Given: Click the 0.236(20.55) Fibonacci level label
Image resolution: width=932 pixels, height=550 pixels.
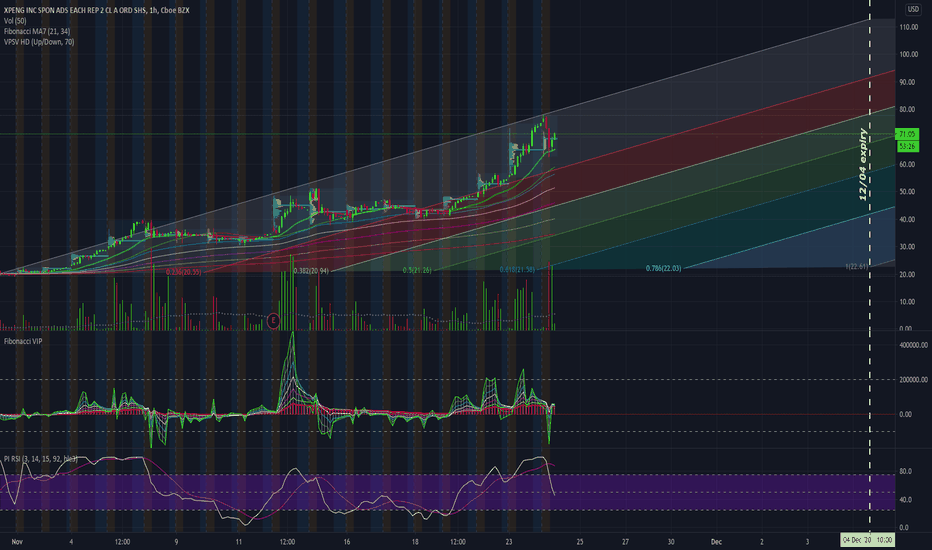Looking at the screenshot, I should point(184,272).
